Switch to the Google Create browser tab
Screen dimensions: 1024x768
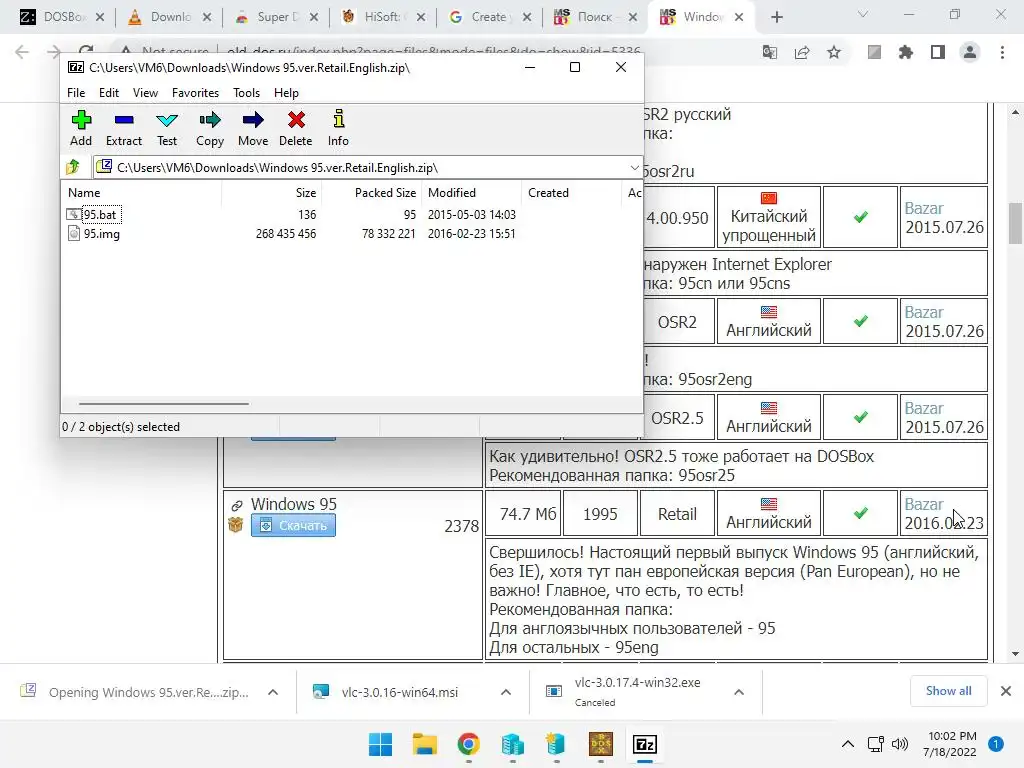pyautogui.click(x=490, y=17)
